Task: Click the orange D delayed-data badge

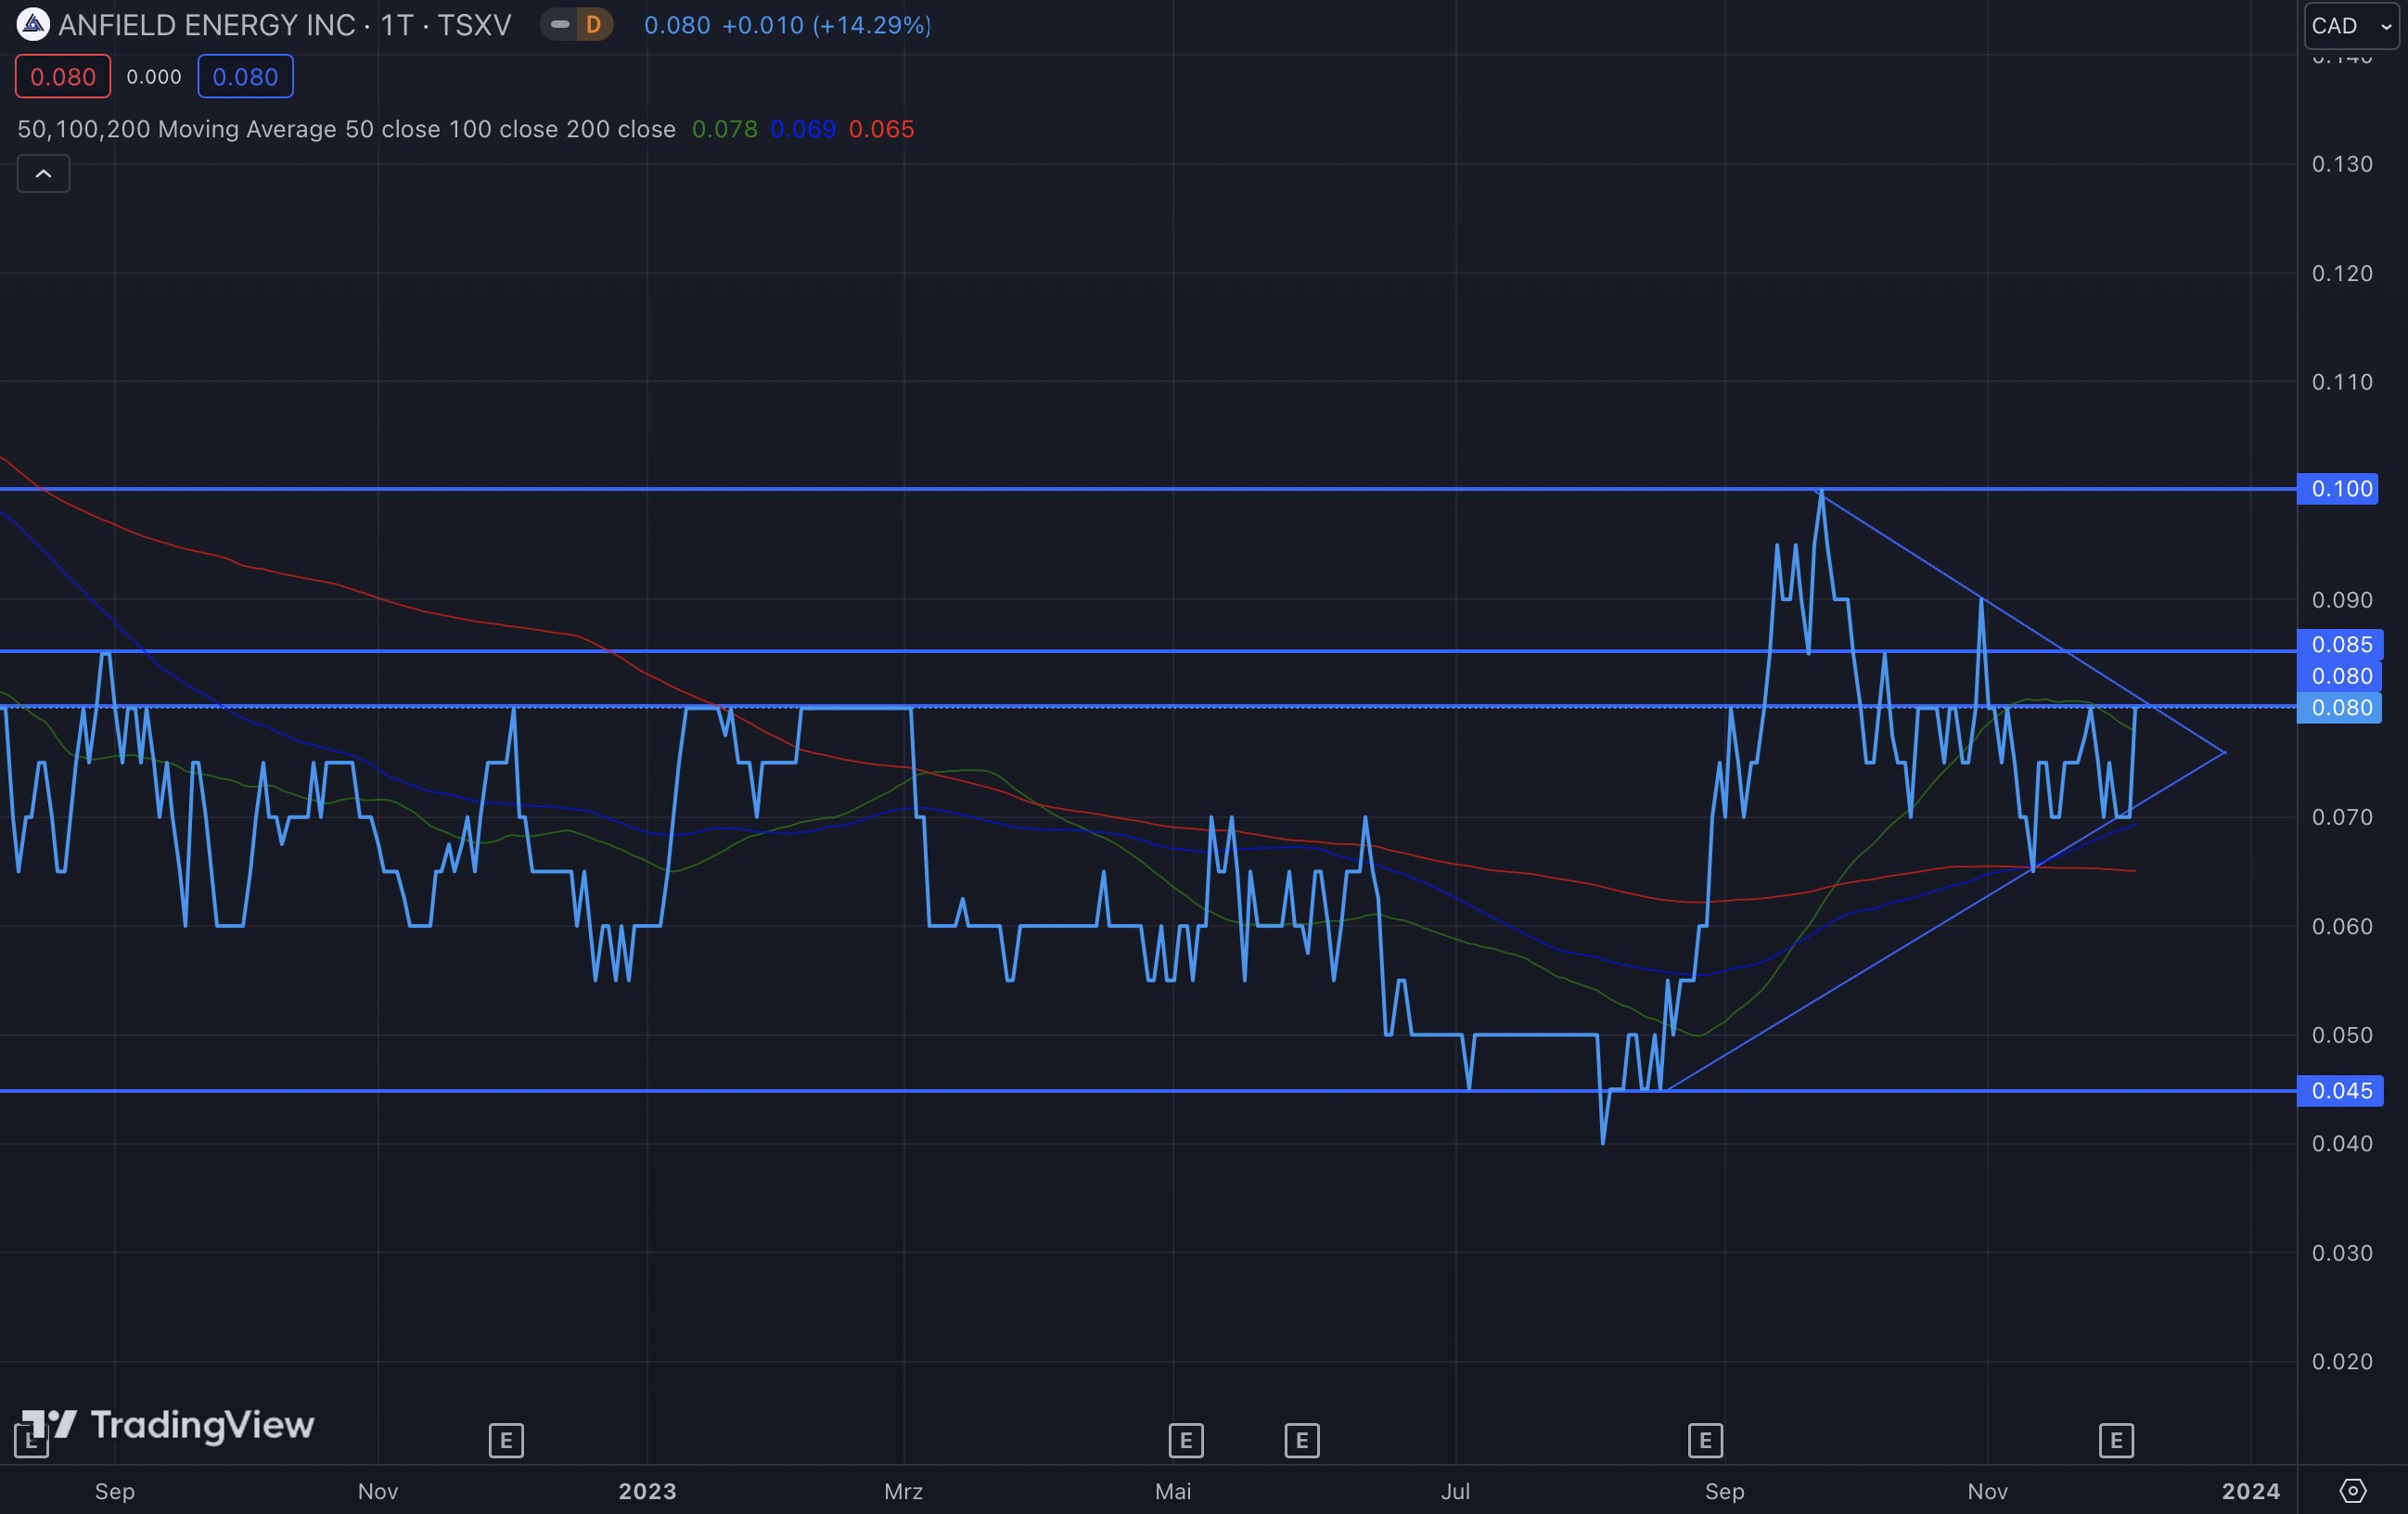Action: [x=594, y=24]
